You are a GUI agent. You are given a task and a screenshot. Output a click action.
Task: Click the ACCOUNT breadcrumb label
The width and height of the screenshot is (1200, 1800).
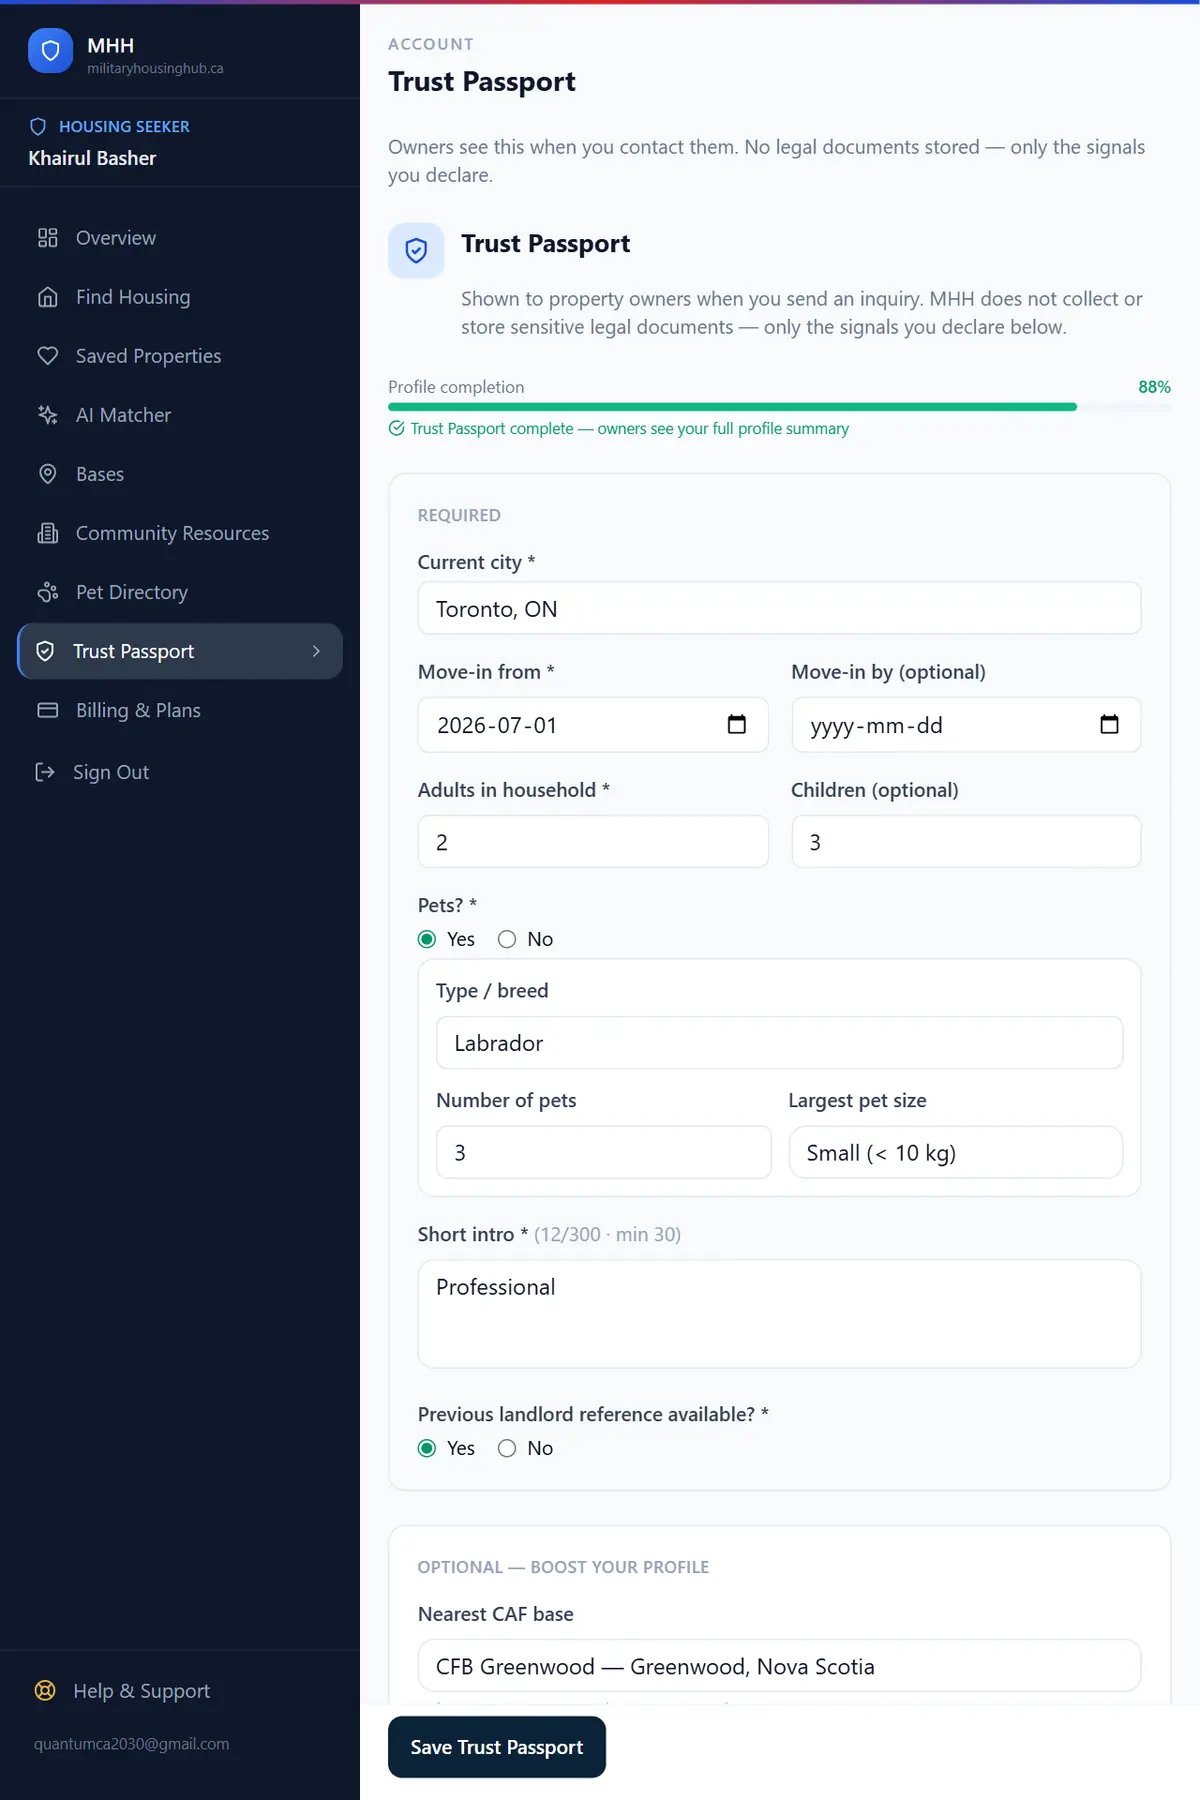431,44
